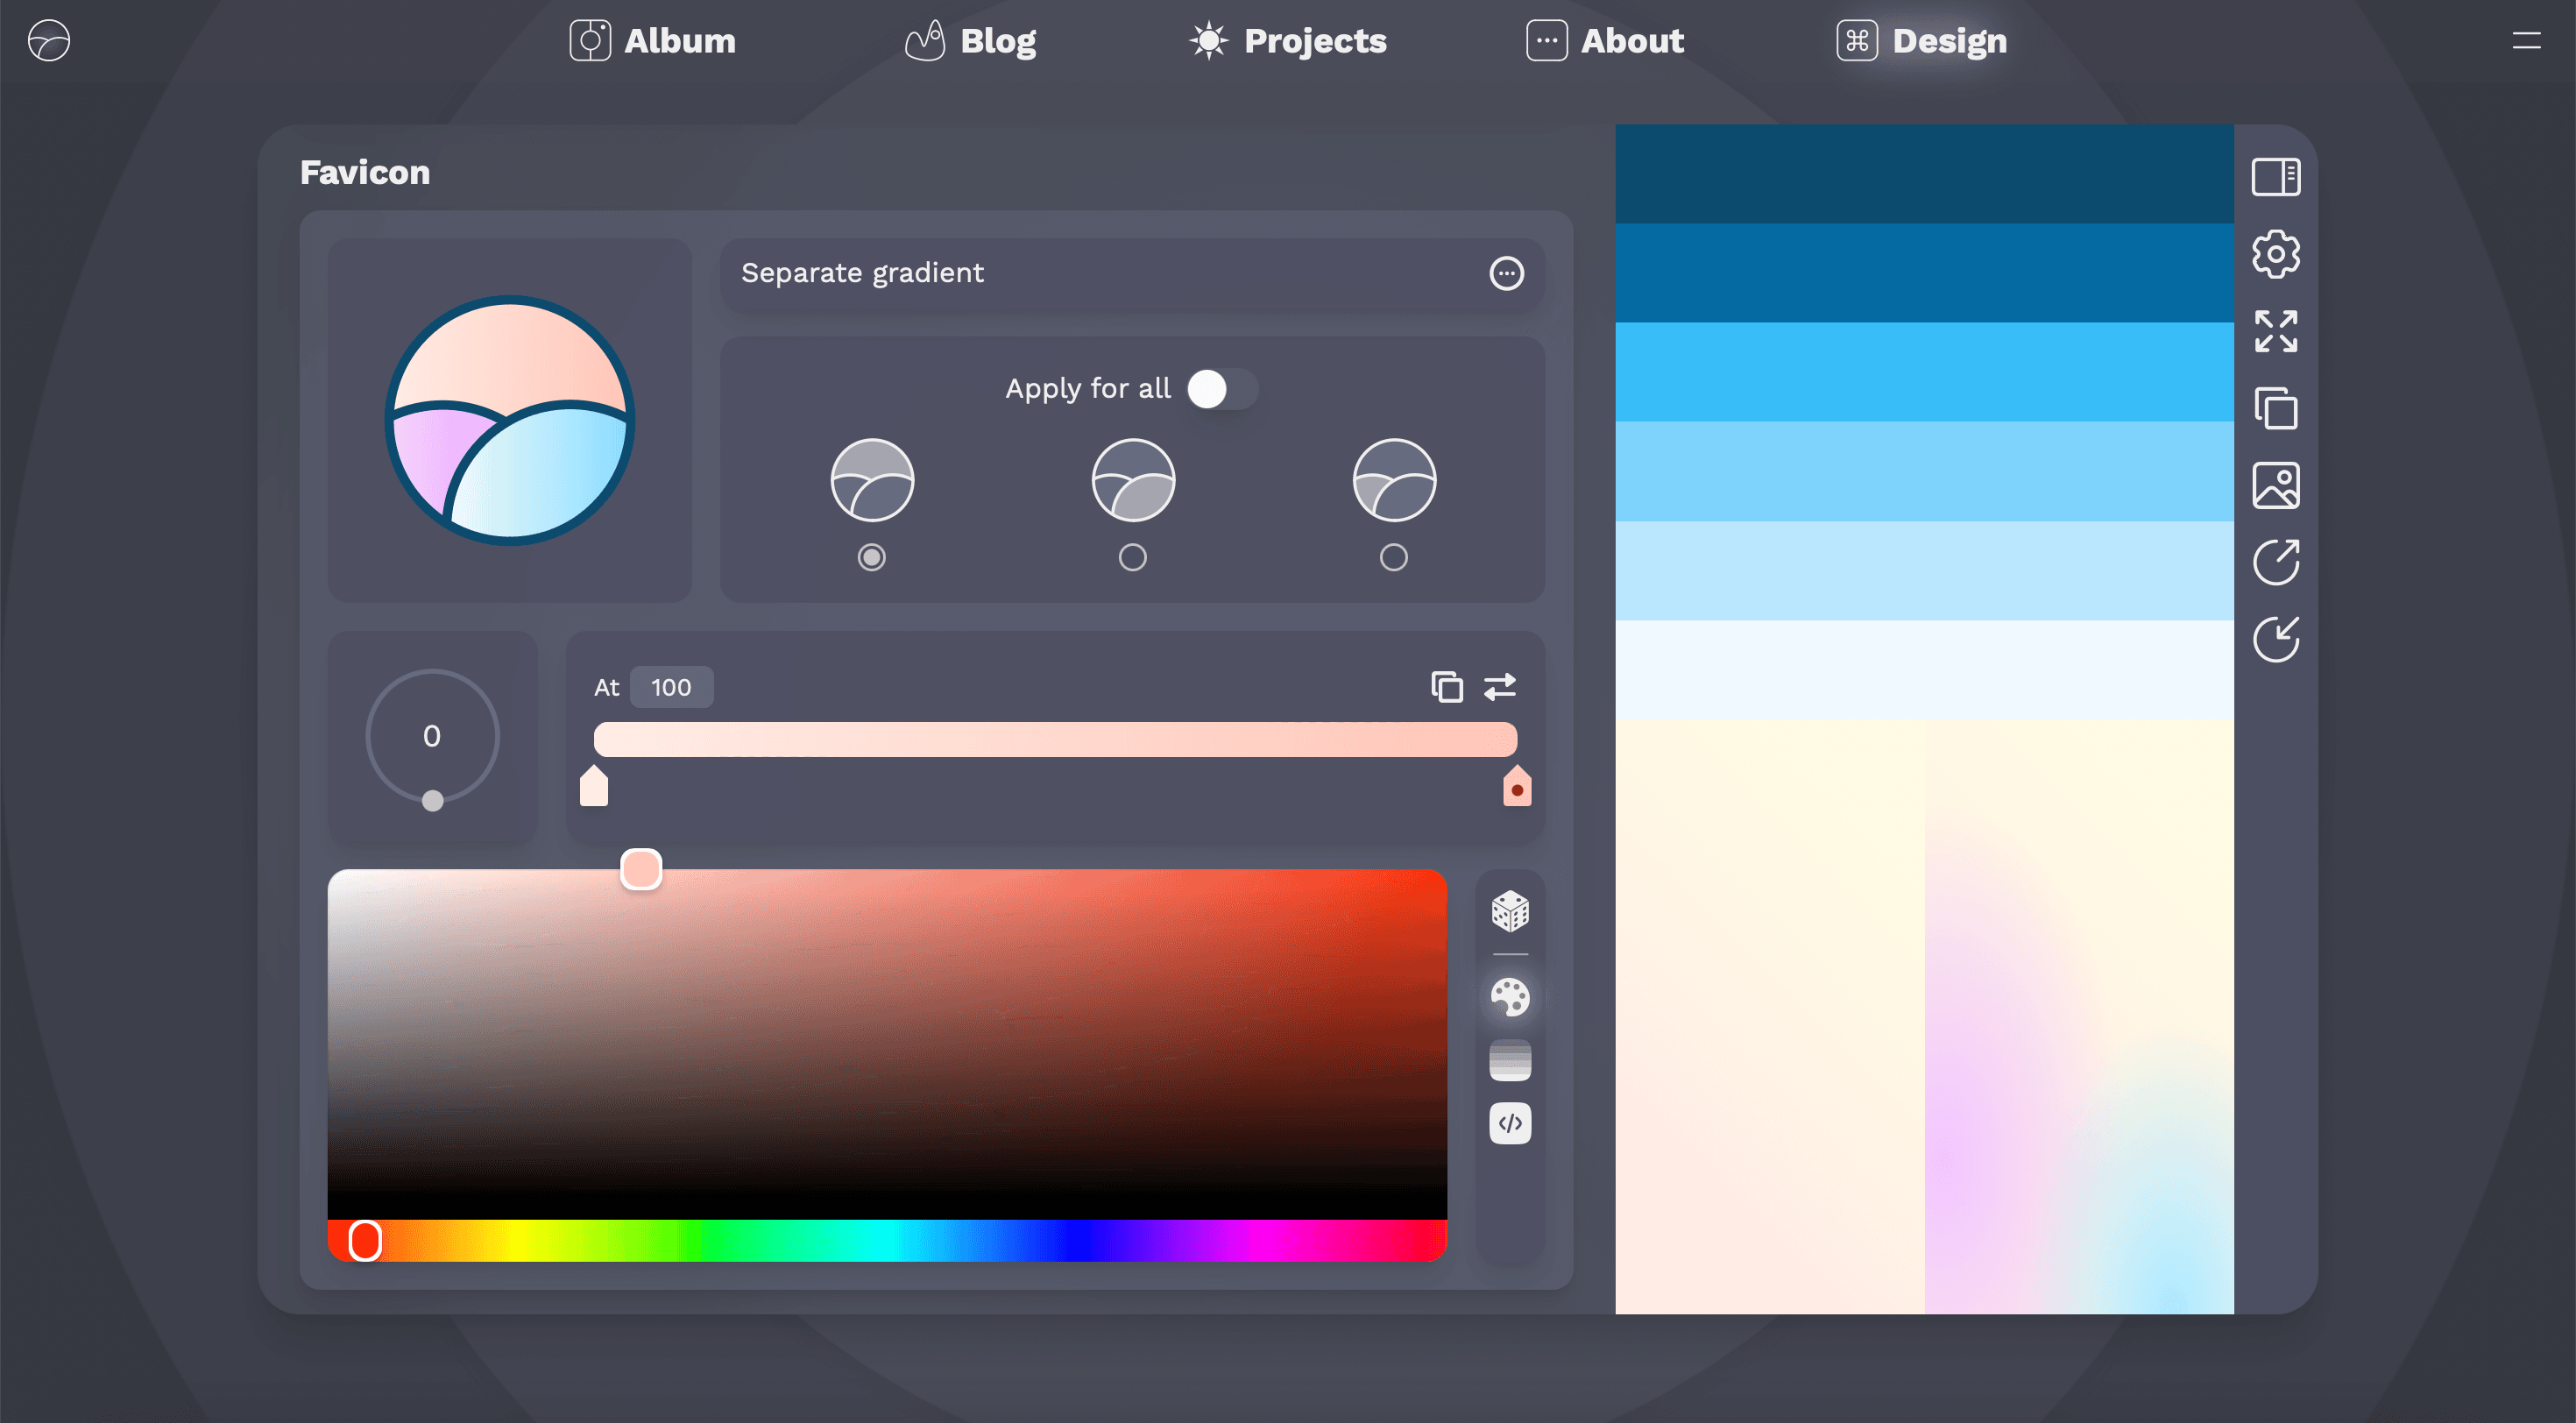Click the image icon in the sidebar
This screenshot has height=1423, width=2576.
(x=2275, y=486)
